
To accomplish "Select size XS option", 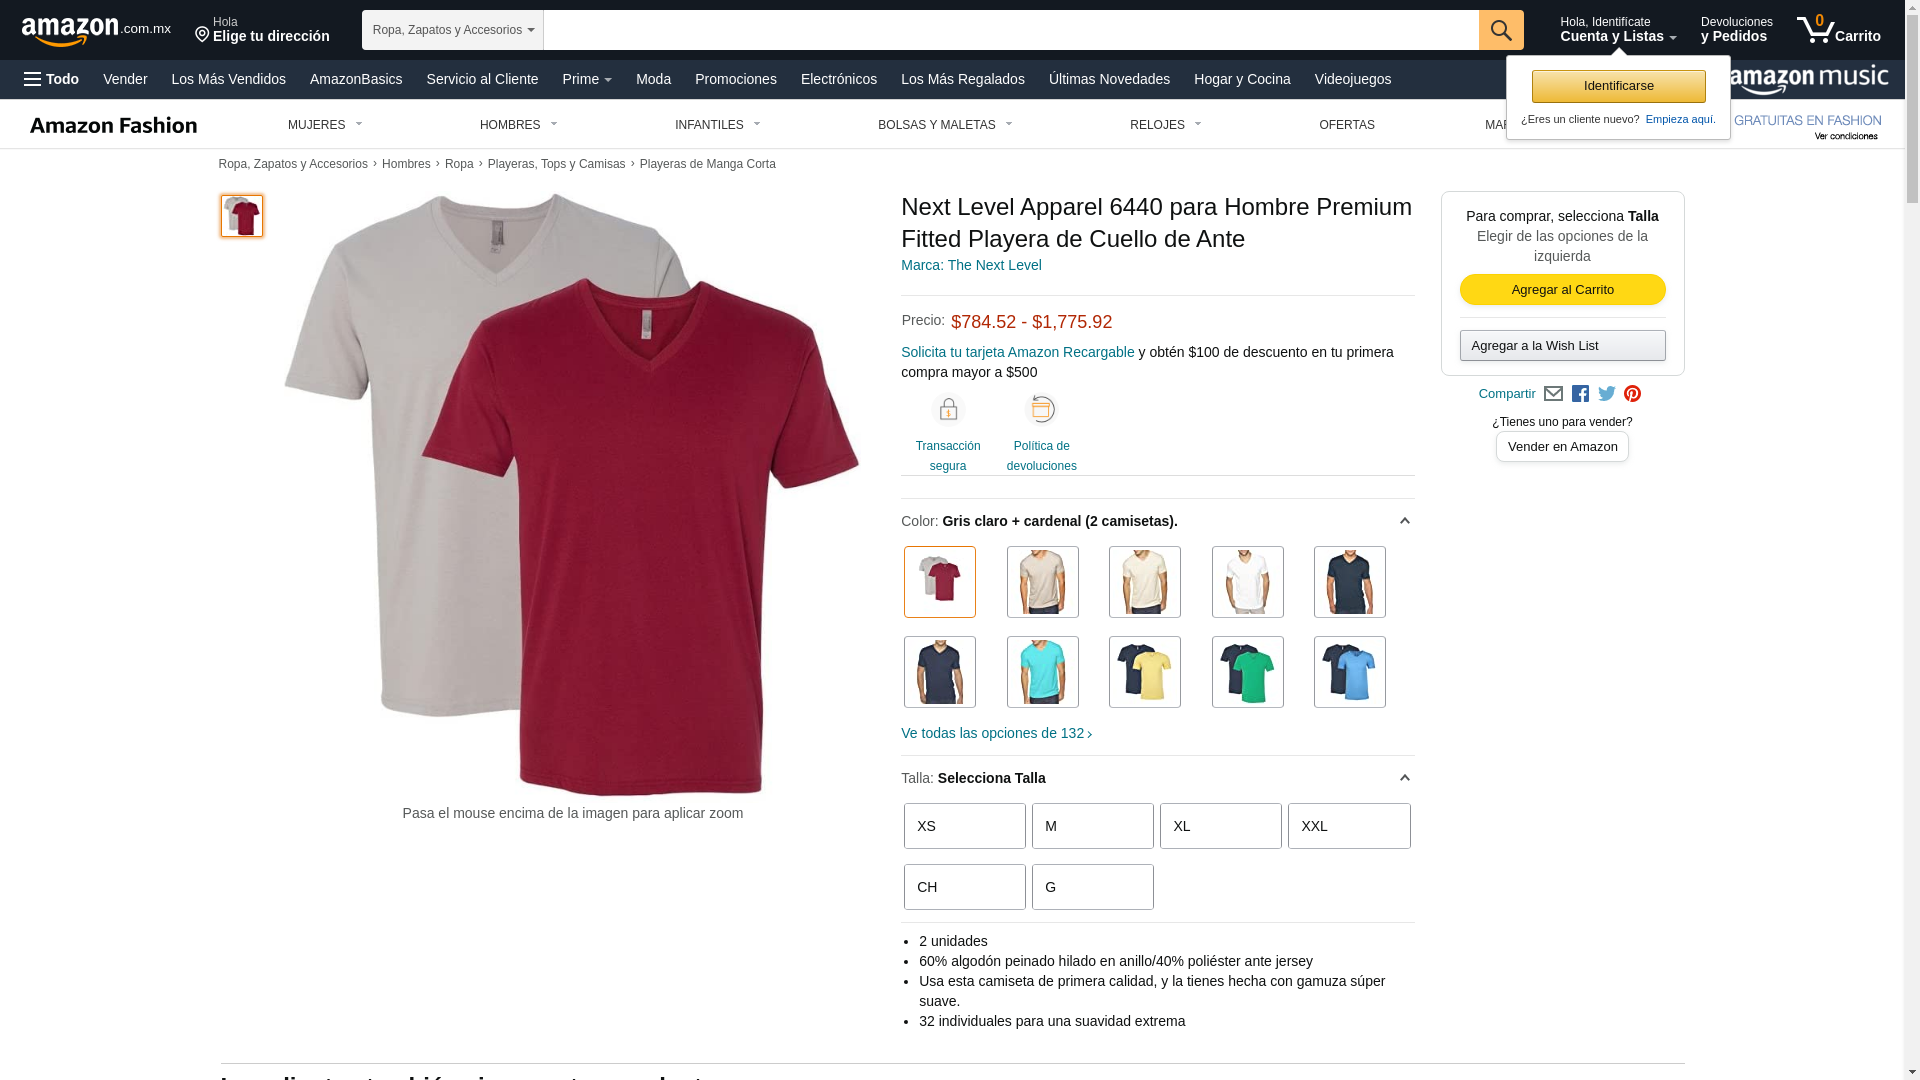I will coord(965,826).
